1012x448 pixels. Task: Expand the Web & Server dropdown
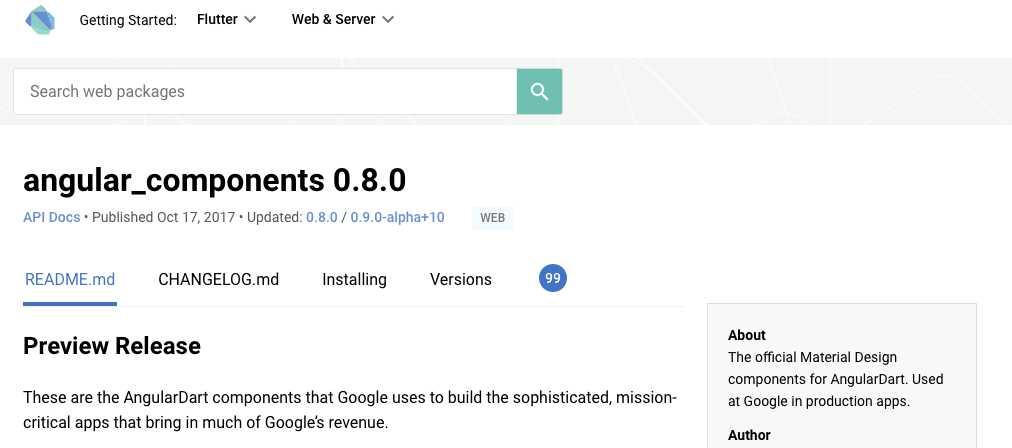pos(343,19)
